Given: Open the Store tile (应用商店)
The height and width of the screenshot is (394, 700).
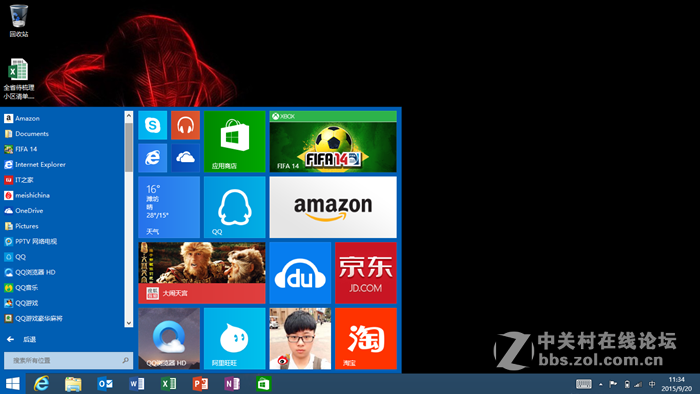Looking at the screenshot, I should tap(235, 141).
